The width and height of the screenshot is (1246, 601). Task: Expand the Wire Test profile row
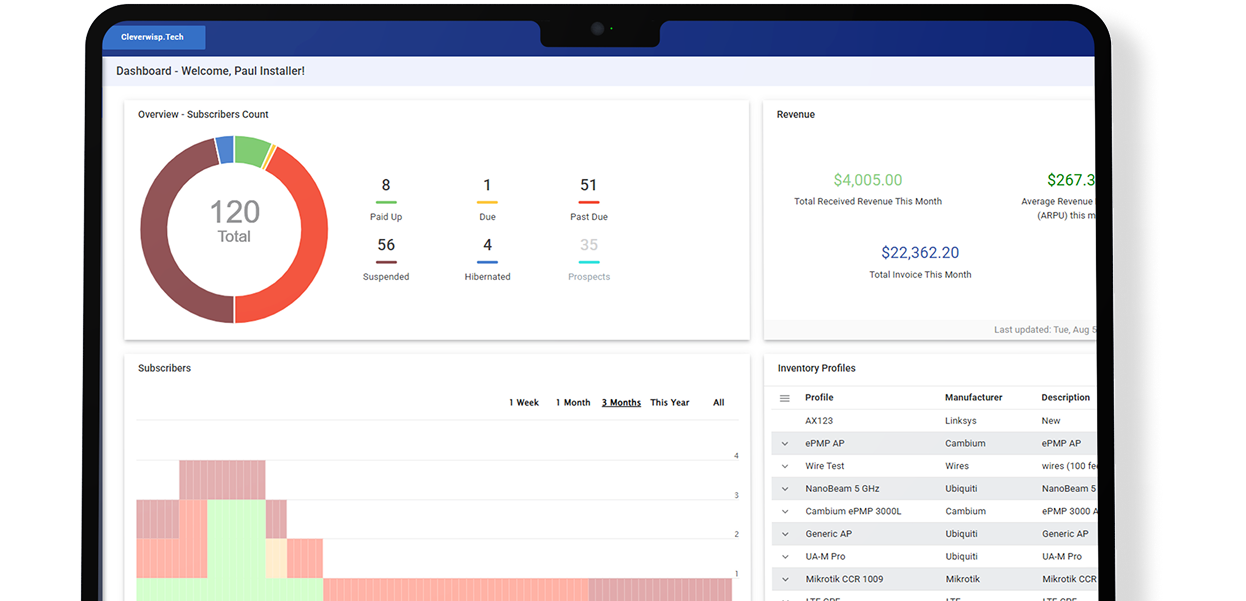pos(785,466)
